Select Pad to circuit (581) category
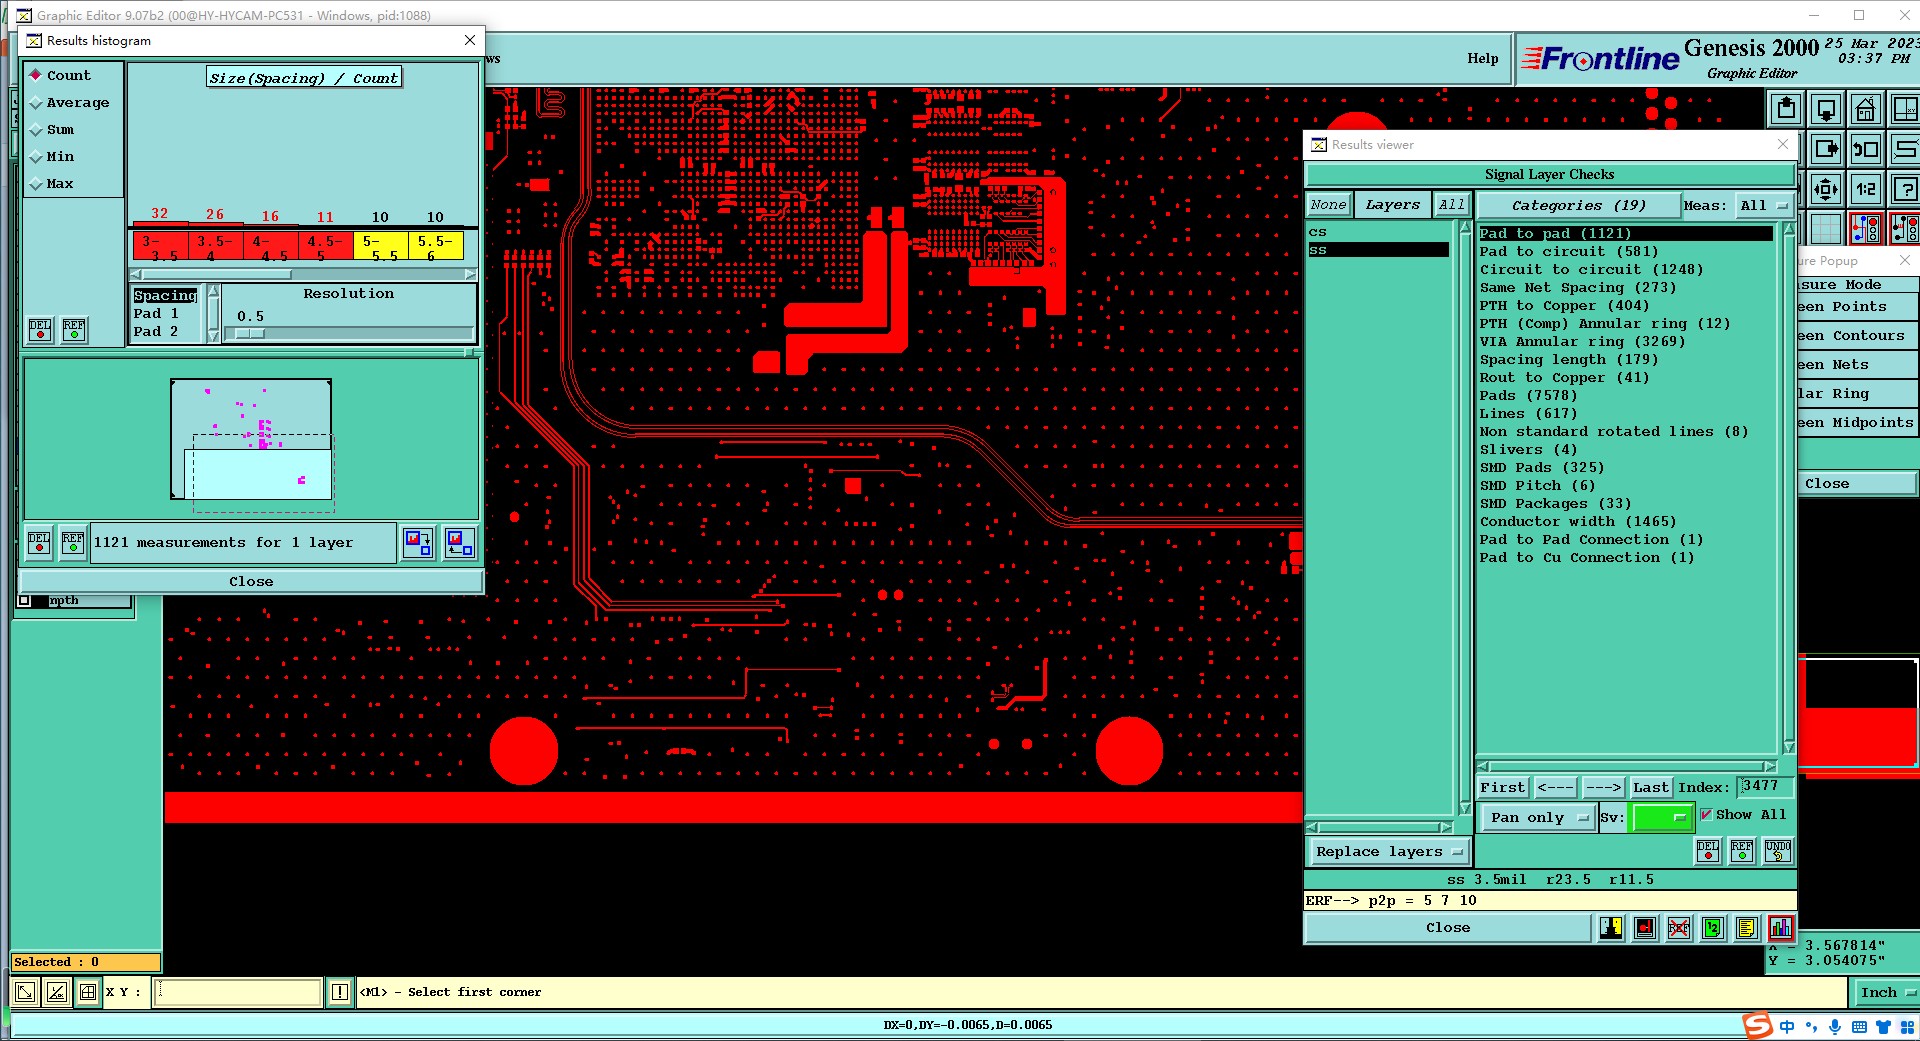 coord(1569,252)
